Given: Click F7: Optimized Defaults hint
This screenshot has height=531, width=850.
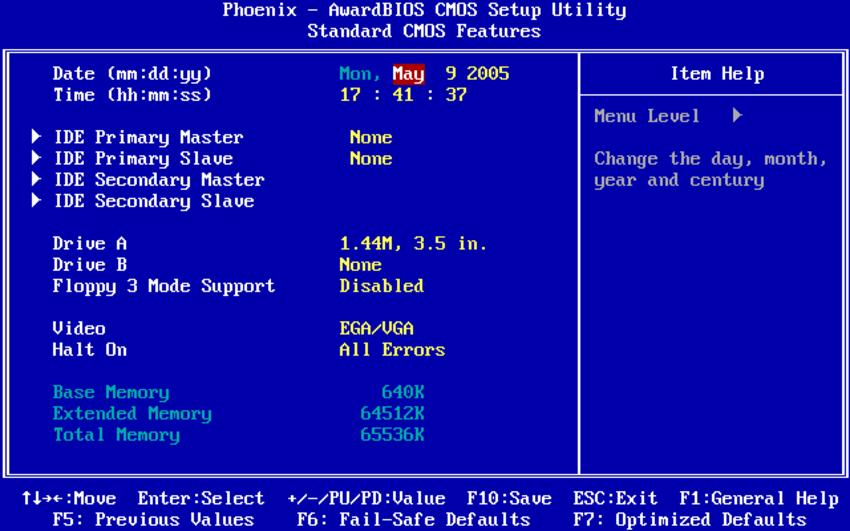Looking at the screenshot, I should click(x=690, y=520).
